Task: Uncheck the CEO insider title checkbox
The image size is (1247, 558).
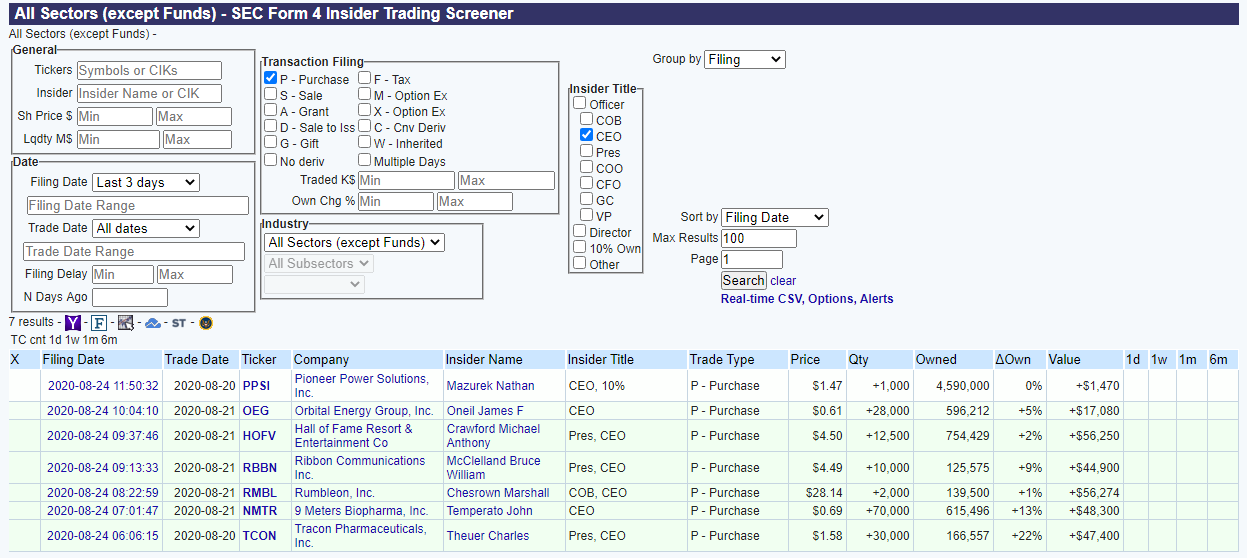Action: (x=587, y=135)
